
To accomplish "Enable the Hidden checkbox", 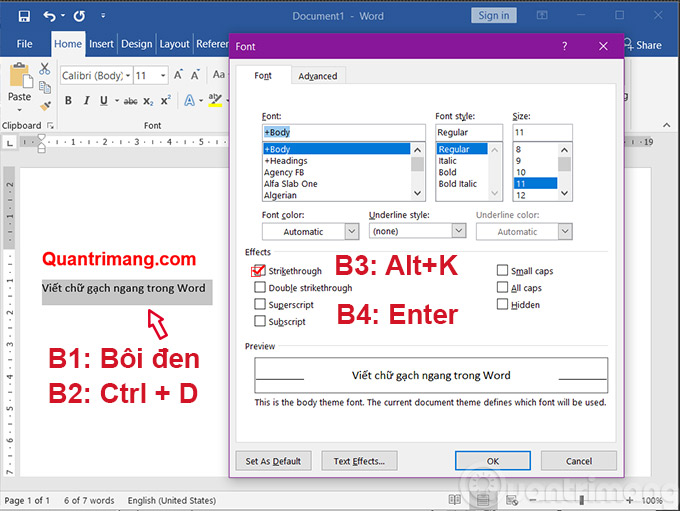I will click(502, 304).
